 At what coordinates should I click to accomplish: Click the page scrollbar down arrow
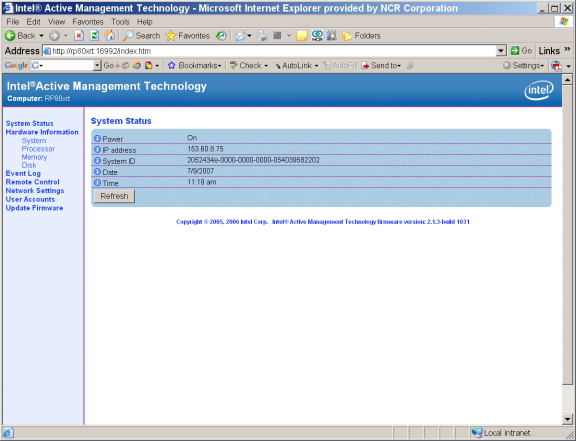567,419
